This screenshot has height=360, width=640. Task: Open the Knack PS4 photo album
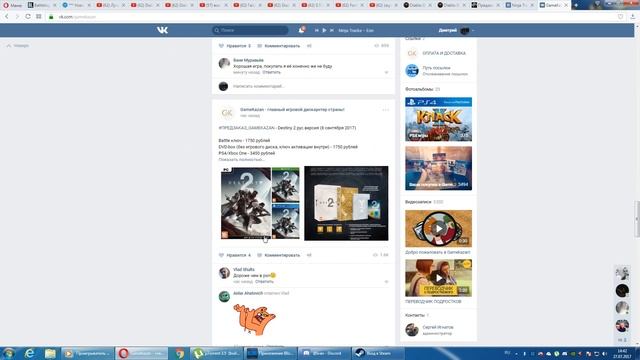[x=438, y=119]
